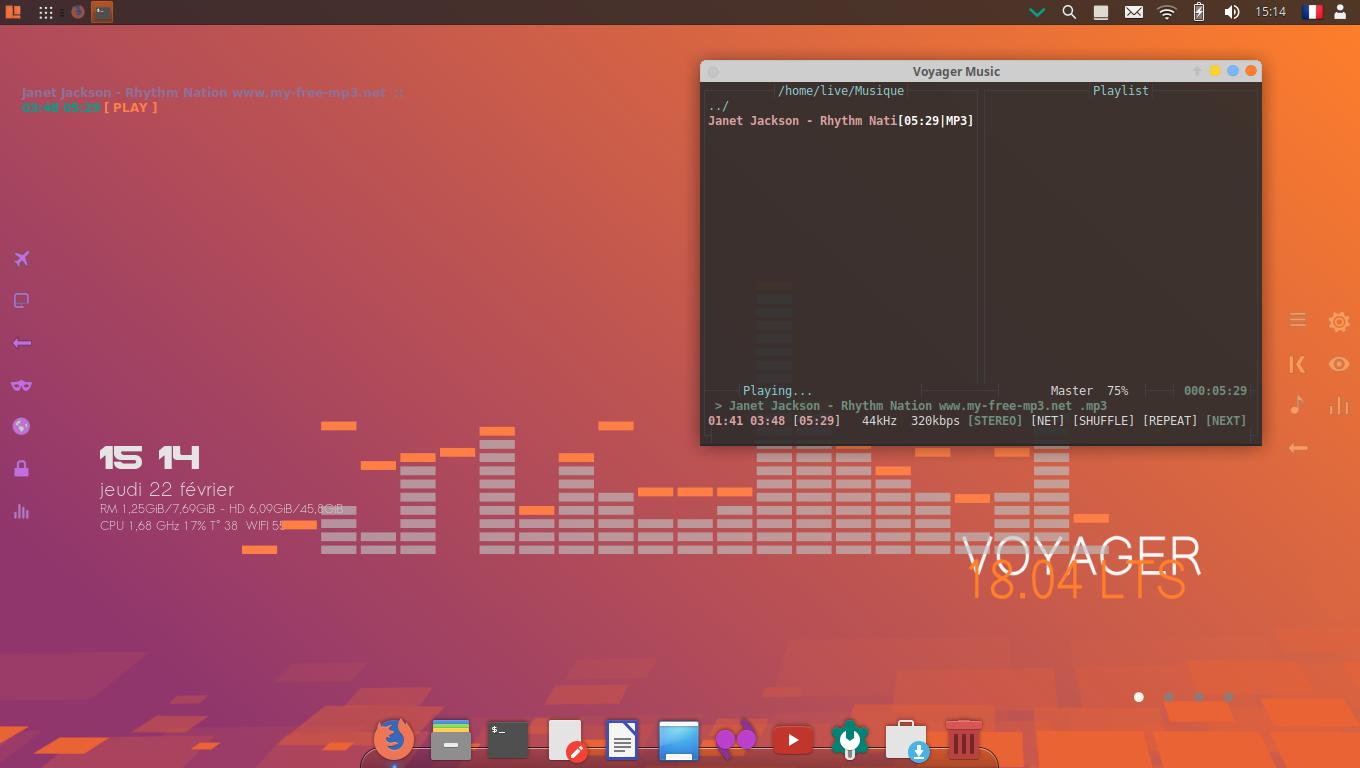Open Firefox from the dock
Image resolution: width=1360 pixels, height=768 pixels.
point(394,740)
